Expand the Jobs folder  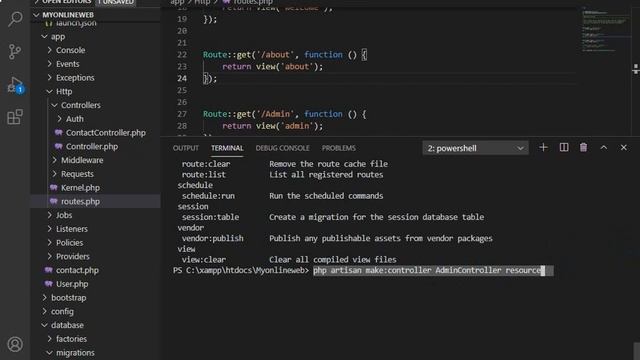(64, 215)
